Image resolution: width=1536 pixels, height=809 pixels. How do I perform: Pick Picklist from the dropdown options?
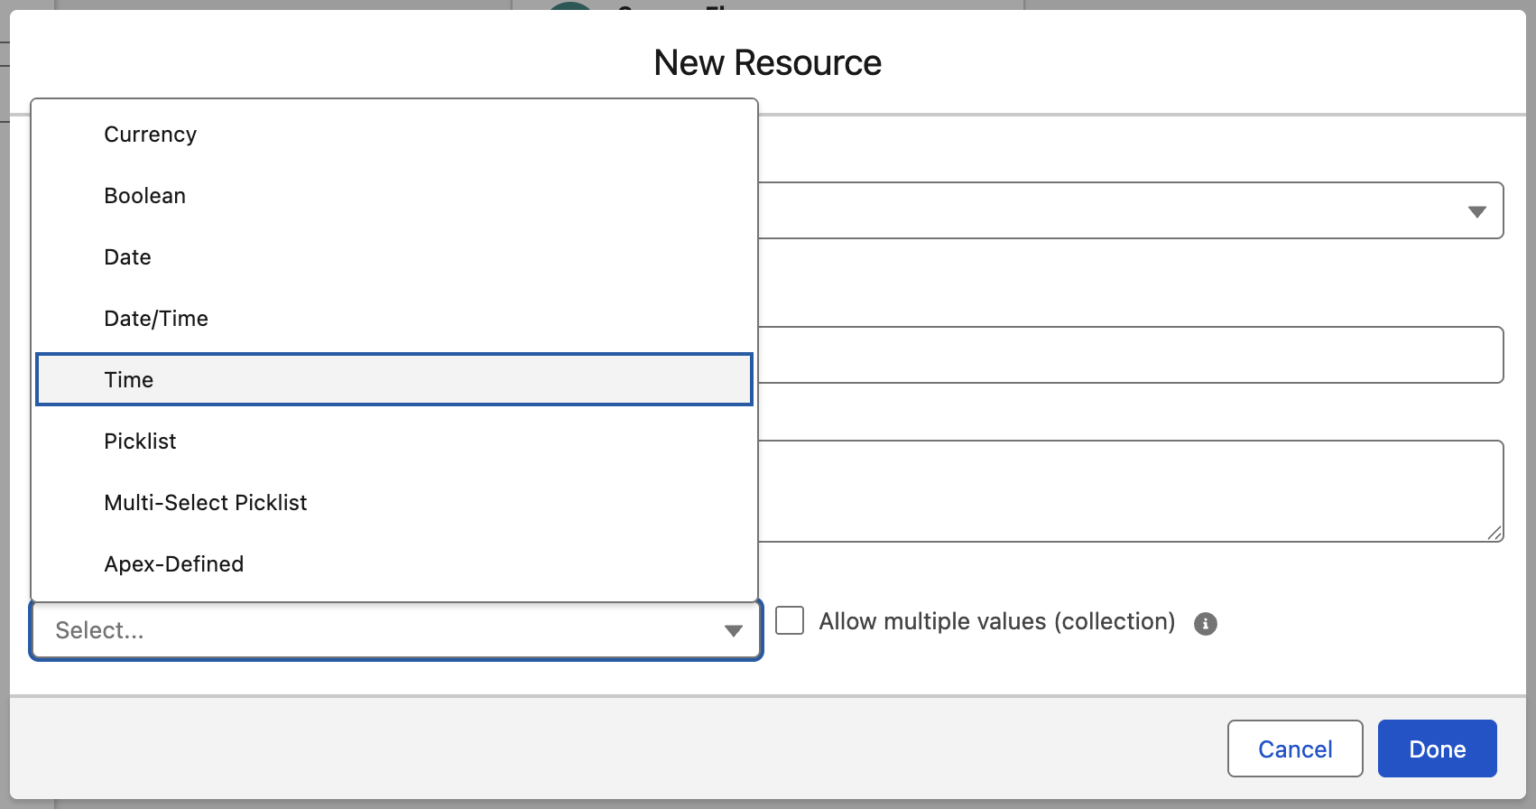click(140, 441)
